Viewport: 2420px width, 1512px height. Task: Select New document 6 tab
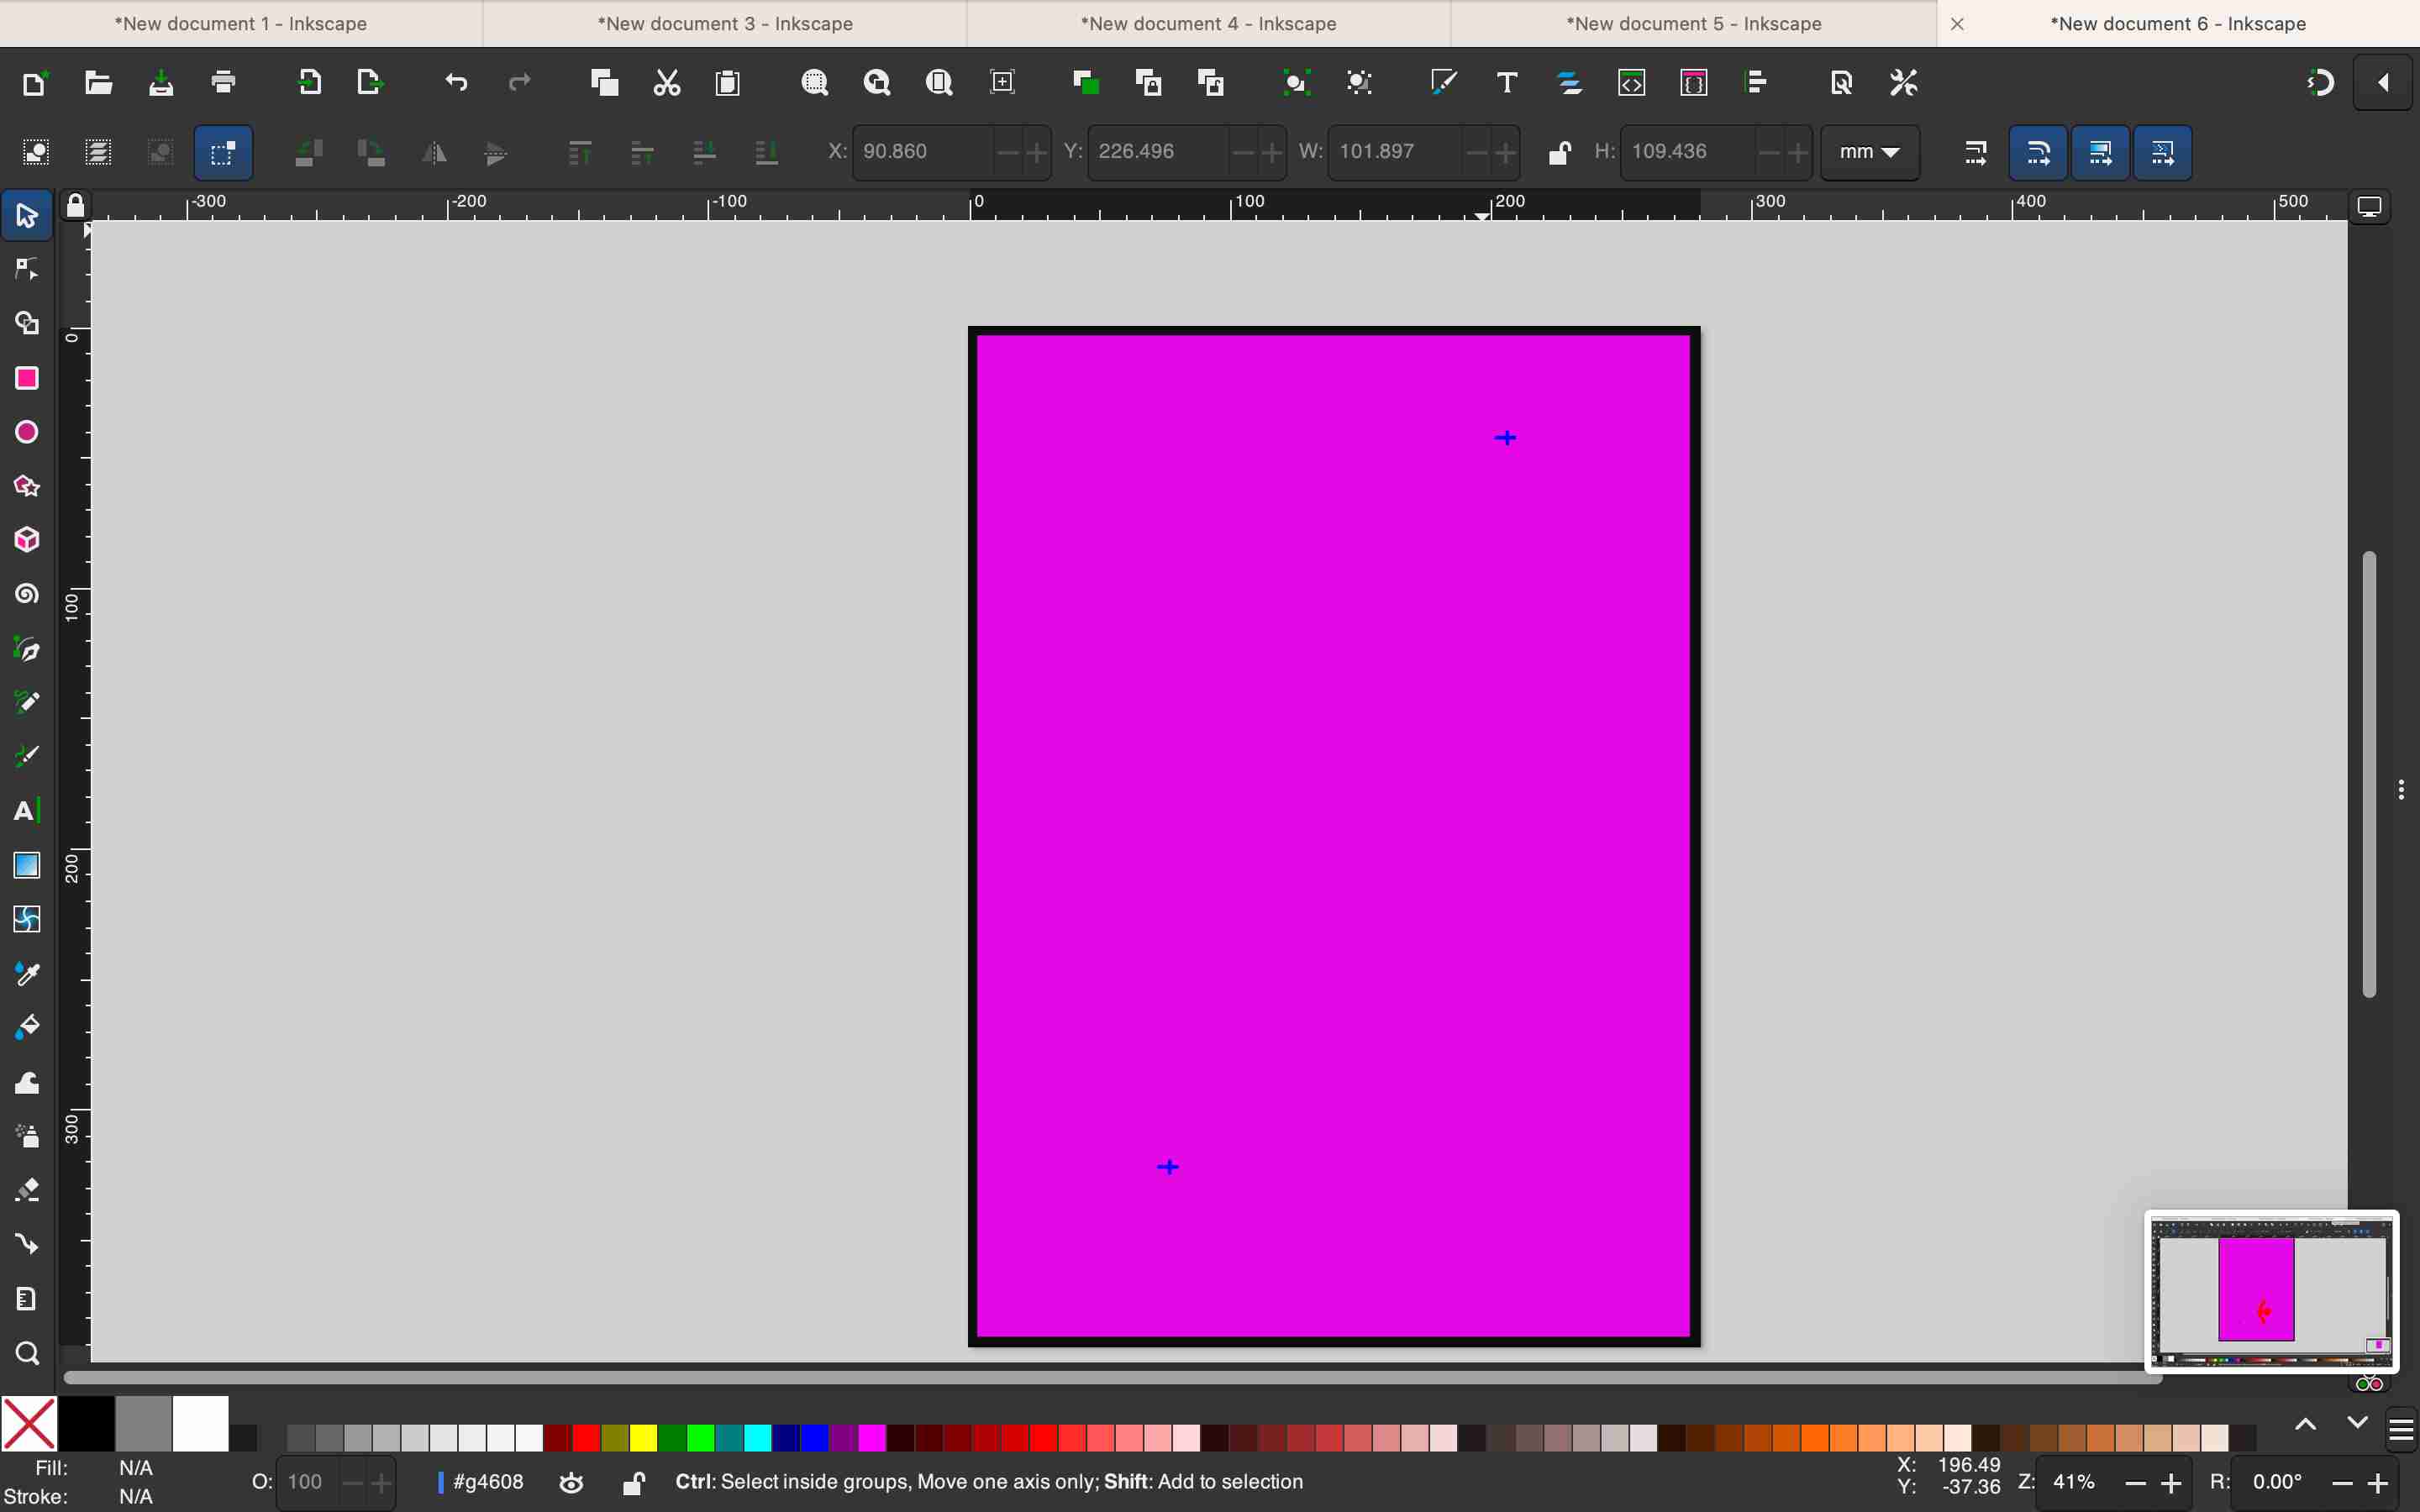pos(2178,23)
